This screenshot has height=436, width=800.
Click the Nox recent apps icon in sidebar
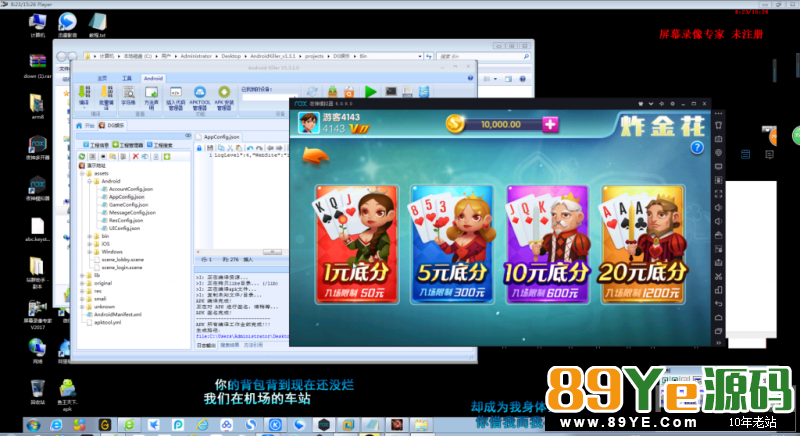click(718, 331)
